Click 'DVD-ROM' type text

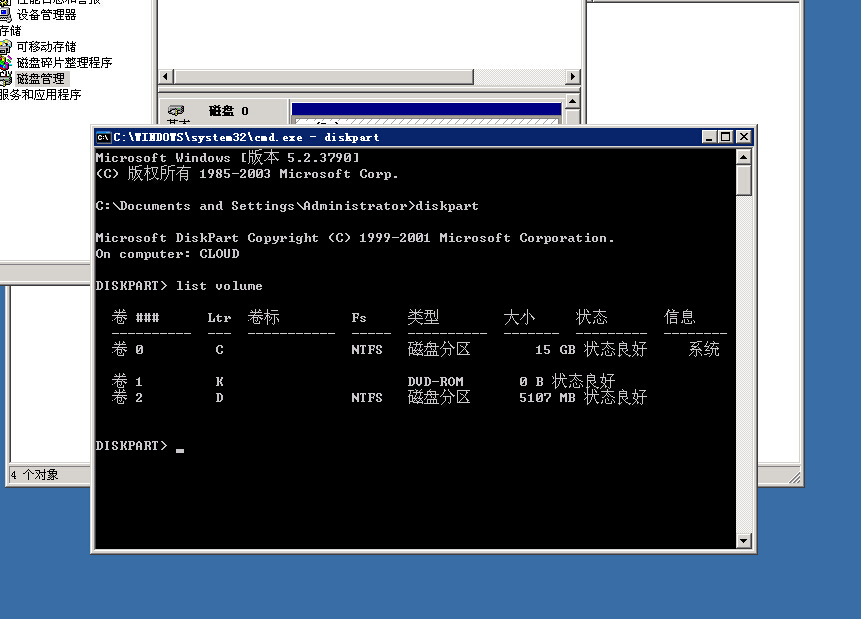[x=435, y=381]
